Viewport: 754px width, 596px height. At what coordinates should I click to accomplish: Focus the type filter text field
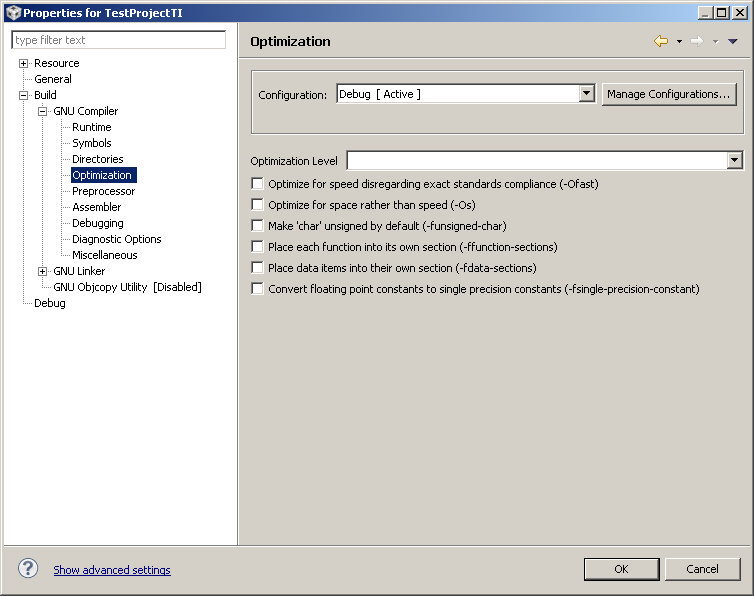[118, 40]
